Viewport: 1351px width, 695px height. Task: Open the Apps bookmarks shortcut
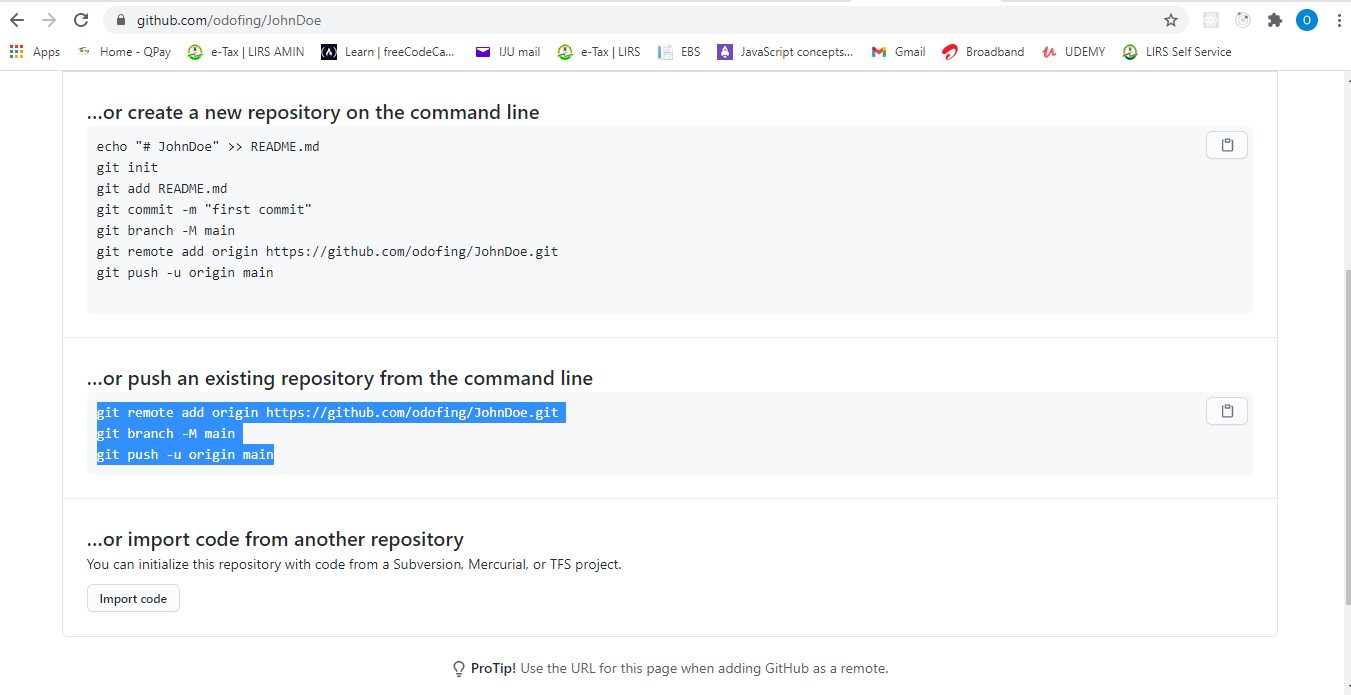tap(35, 52)
